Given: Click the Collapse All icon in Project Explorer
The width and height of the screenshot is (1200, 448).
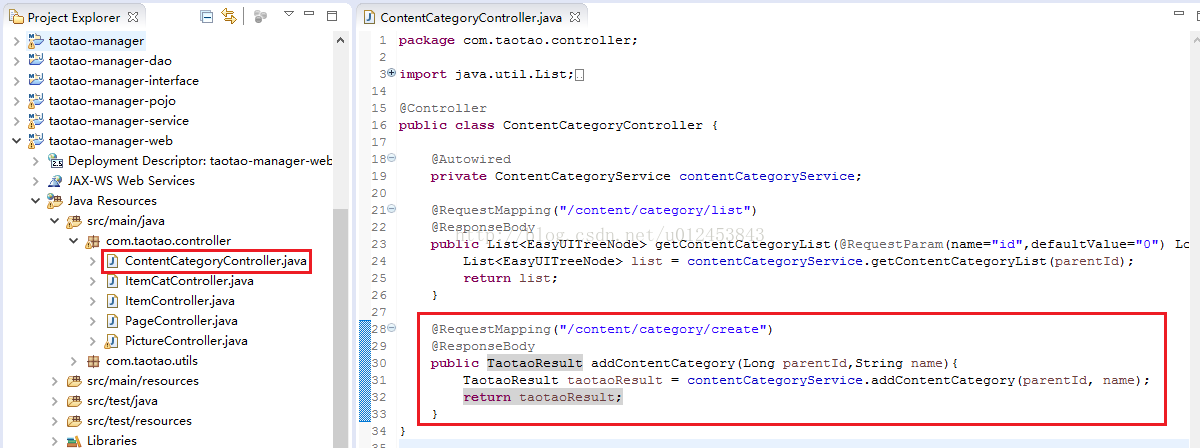Looking at the screenshot, I should point(206,16).
